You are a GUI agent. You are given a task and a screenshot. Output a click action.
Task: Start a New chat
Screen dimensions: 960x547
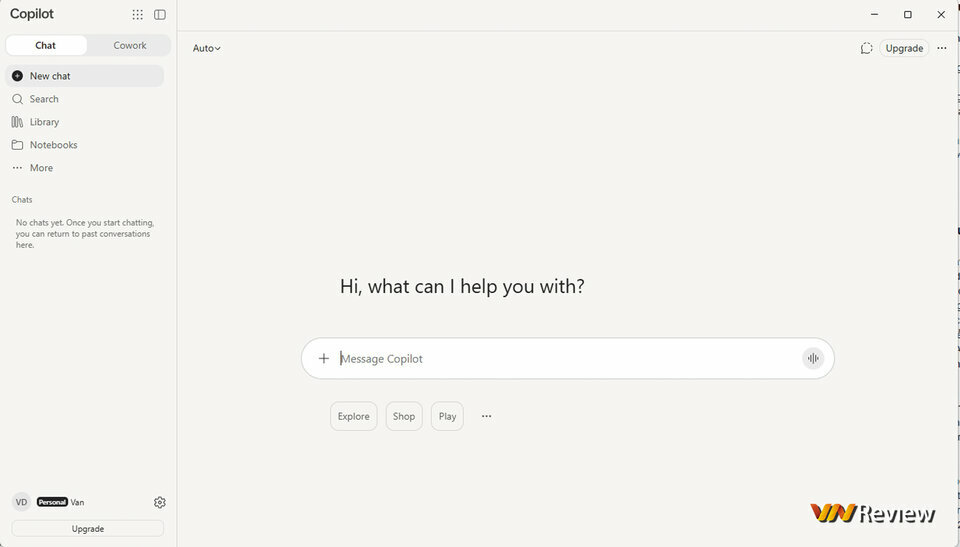85,76
